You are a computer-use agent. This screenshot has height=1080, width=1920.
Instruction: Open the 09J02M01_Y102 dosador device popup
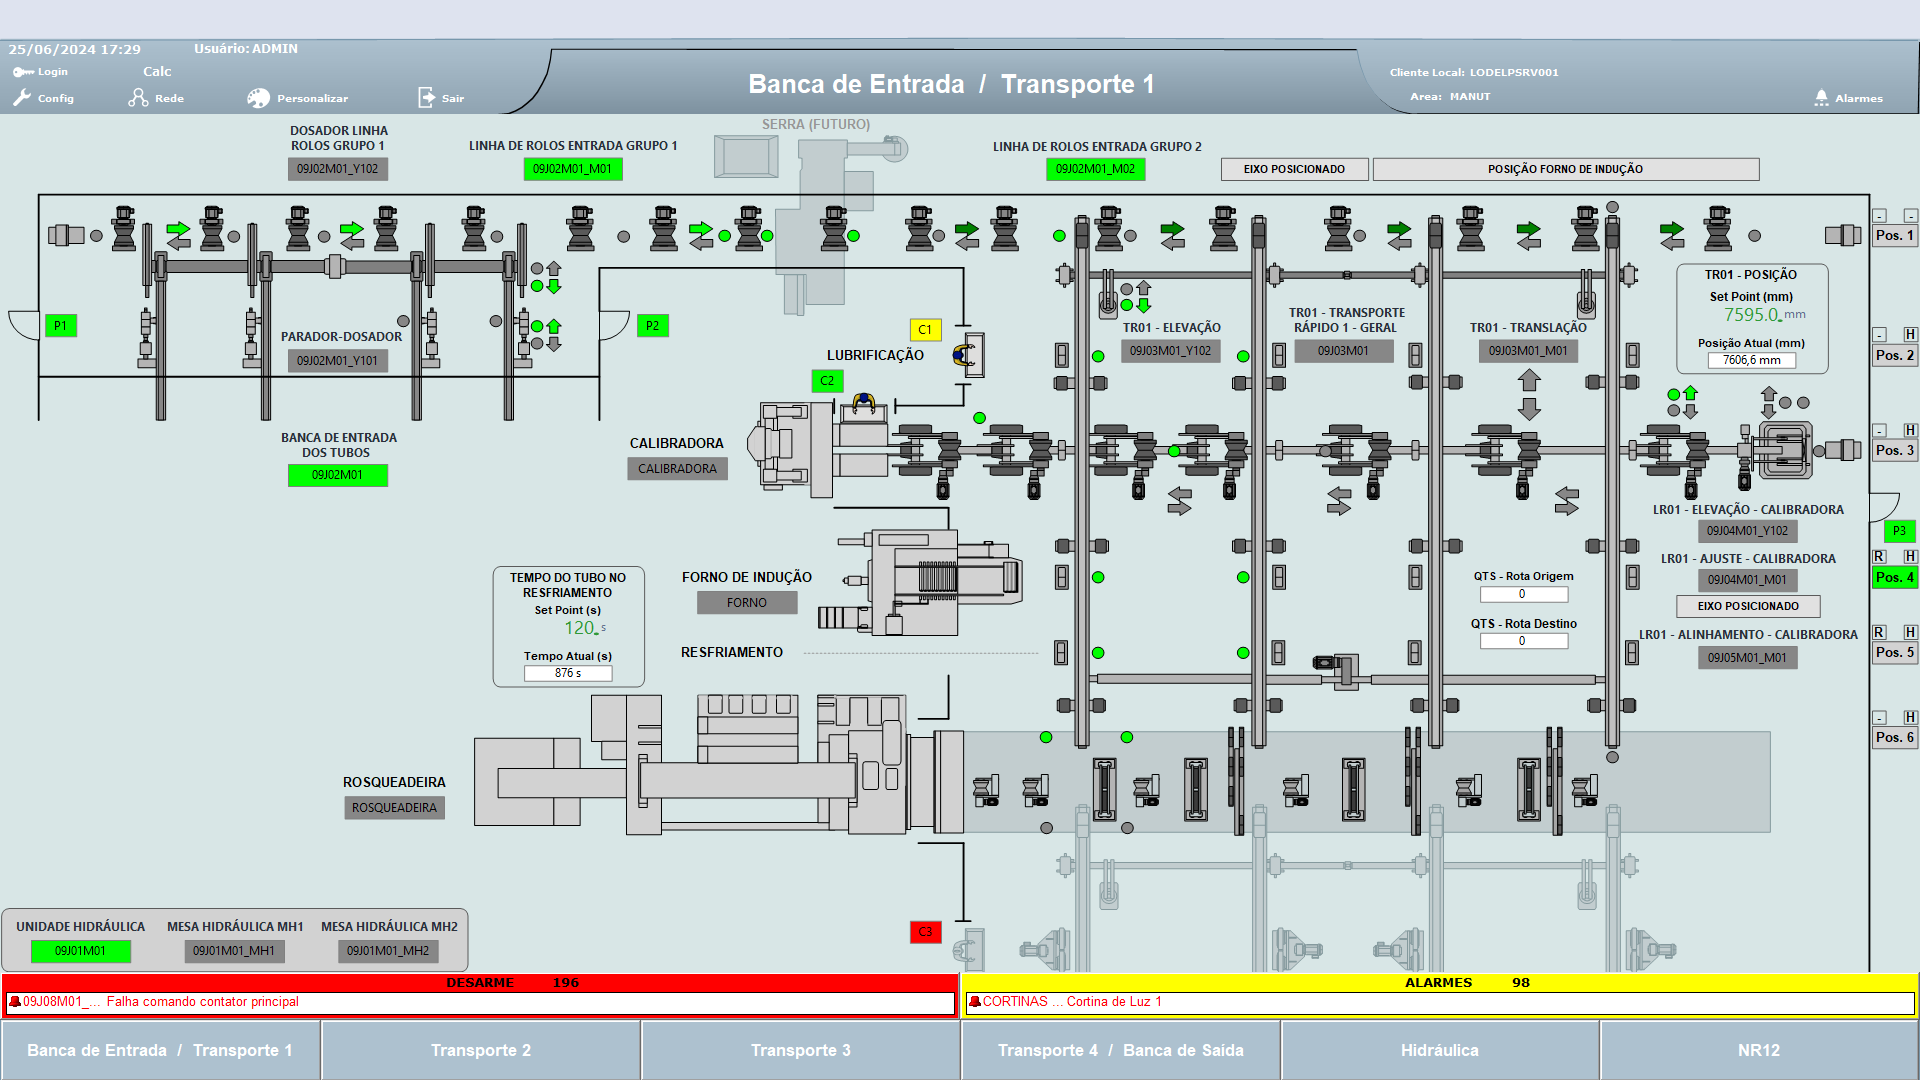pos(337,169)
